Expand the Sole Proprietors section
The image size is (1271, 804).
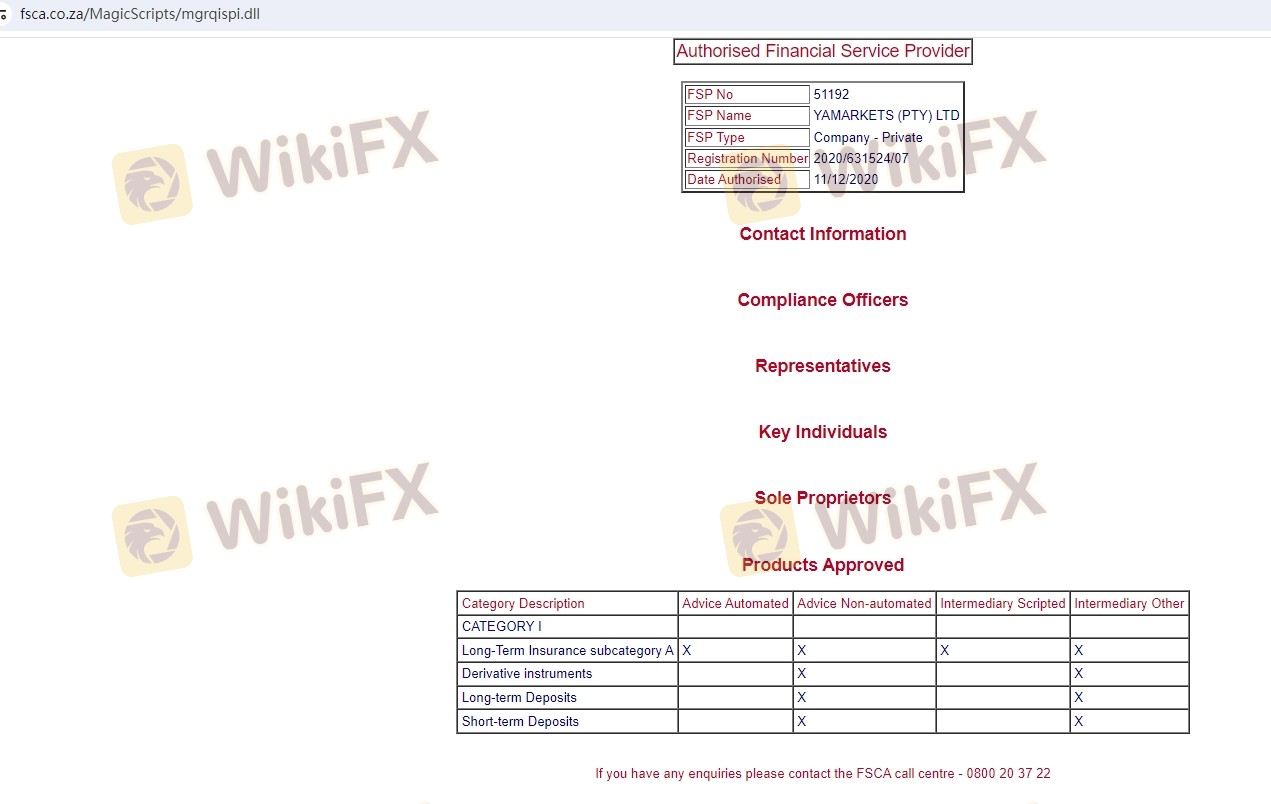pos(823,498)
